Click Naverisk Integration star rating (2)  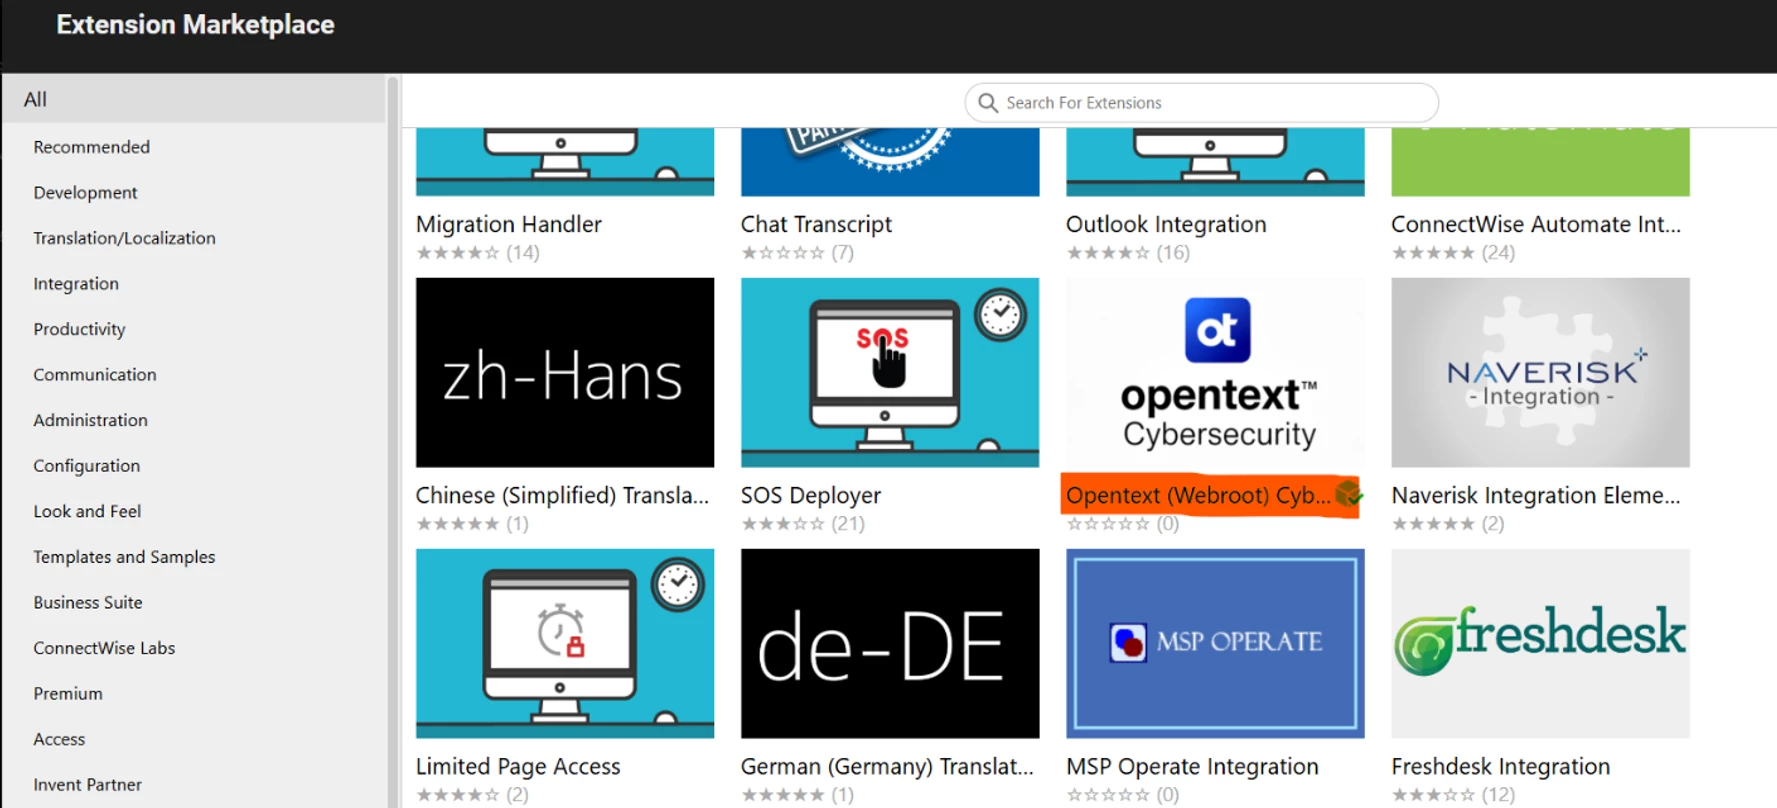[1447, 524]
